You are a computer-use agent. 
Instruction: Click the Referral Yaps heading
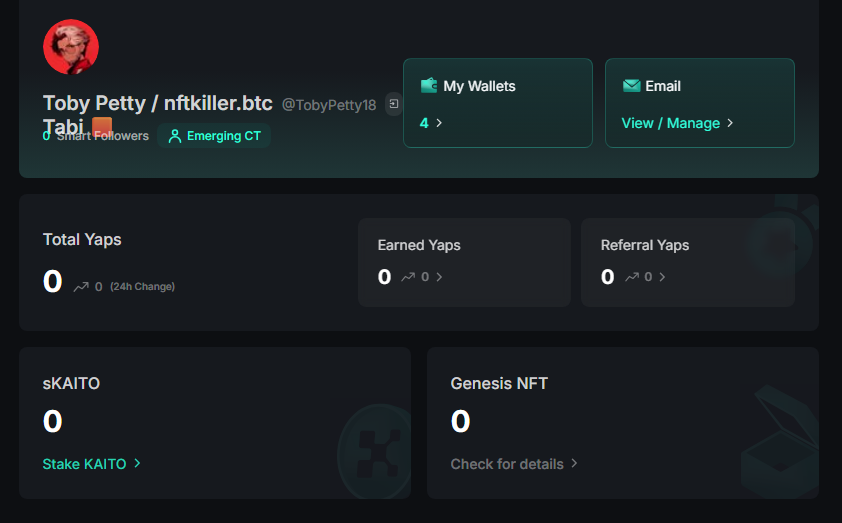[x=644, y=245]
